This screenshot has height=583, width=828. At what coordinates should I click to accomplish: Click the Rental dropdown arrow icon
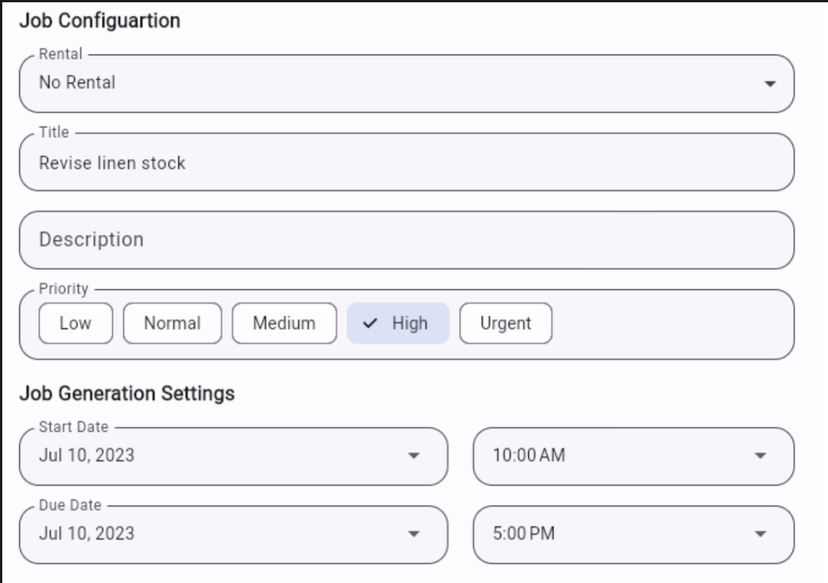[769, 84]
